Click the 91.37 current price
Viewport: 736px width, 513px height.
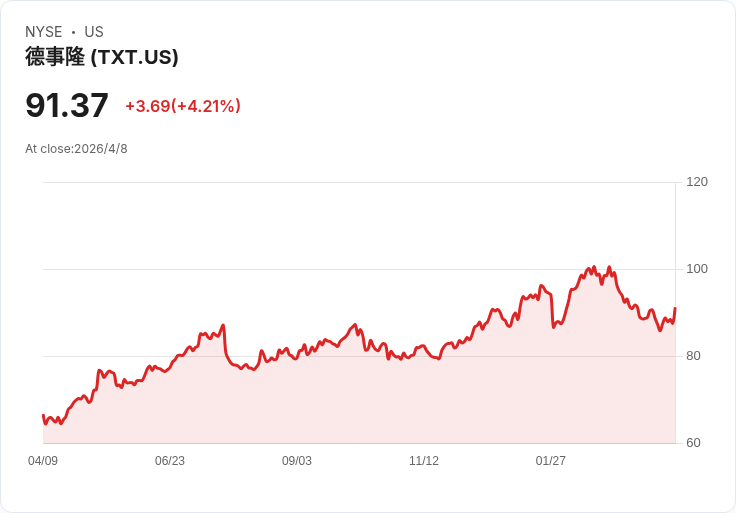click(67, 106)
